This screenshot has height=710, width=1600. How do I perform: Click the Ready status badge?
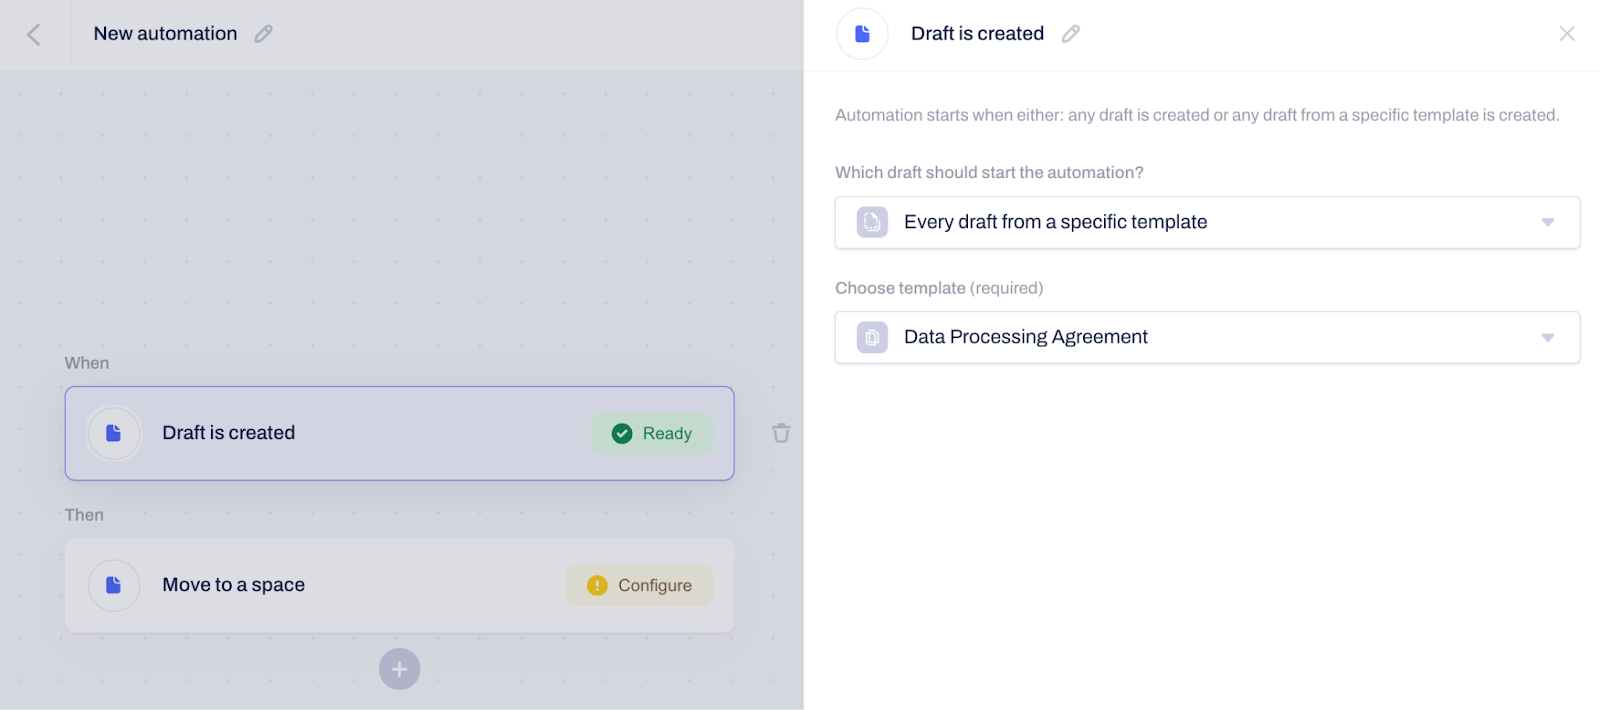[652, 433]
